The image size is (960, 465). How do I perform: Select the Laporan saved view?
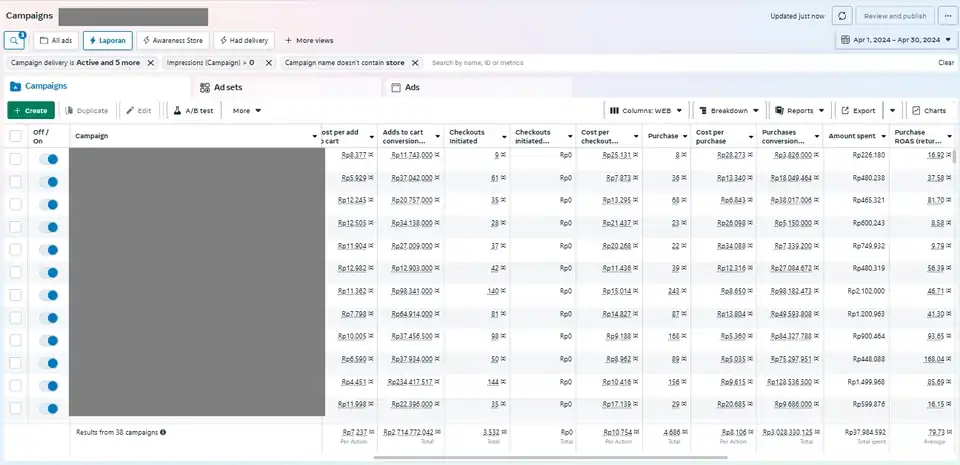pyautogui.click(x=108, y=40)
